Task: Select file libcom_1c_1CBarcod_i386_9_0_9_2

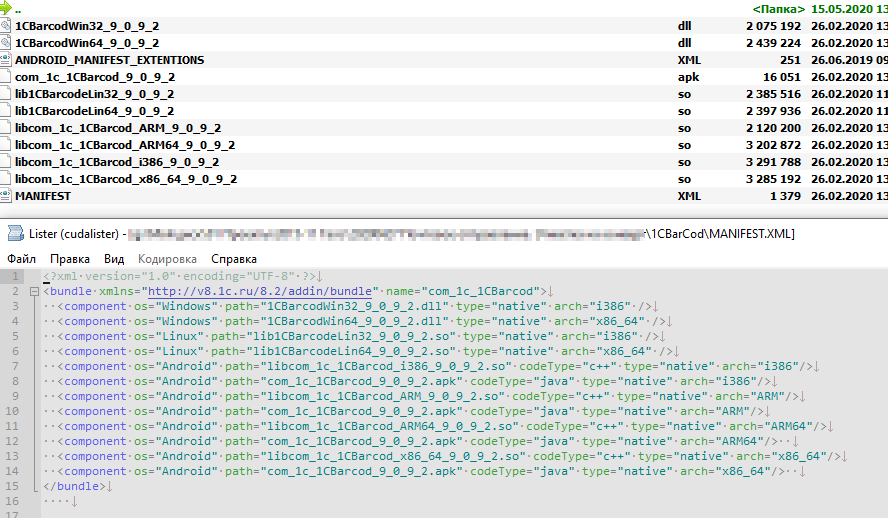Action: pos(117,162)
